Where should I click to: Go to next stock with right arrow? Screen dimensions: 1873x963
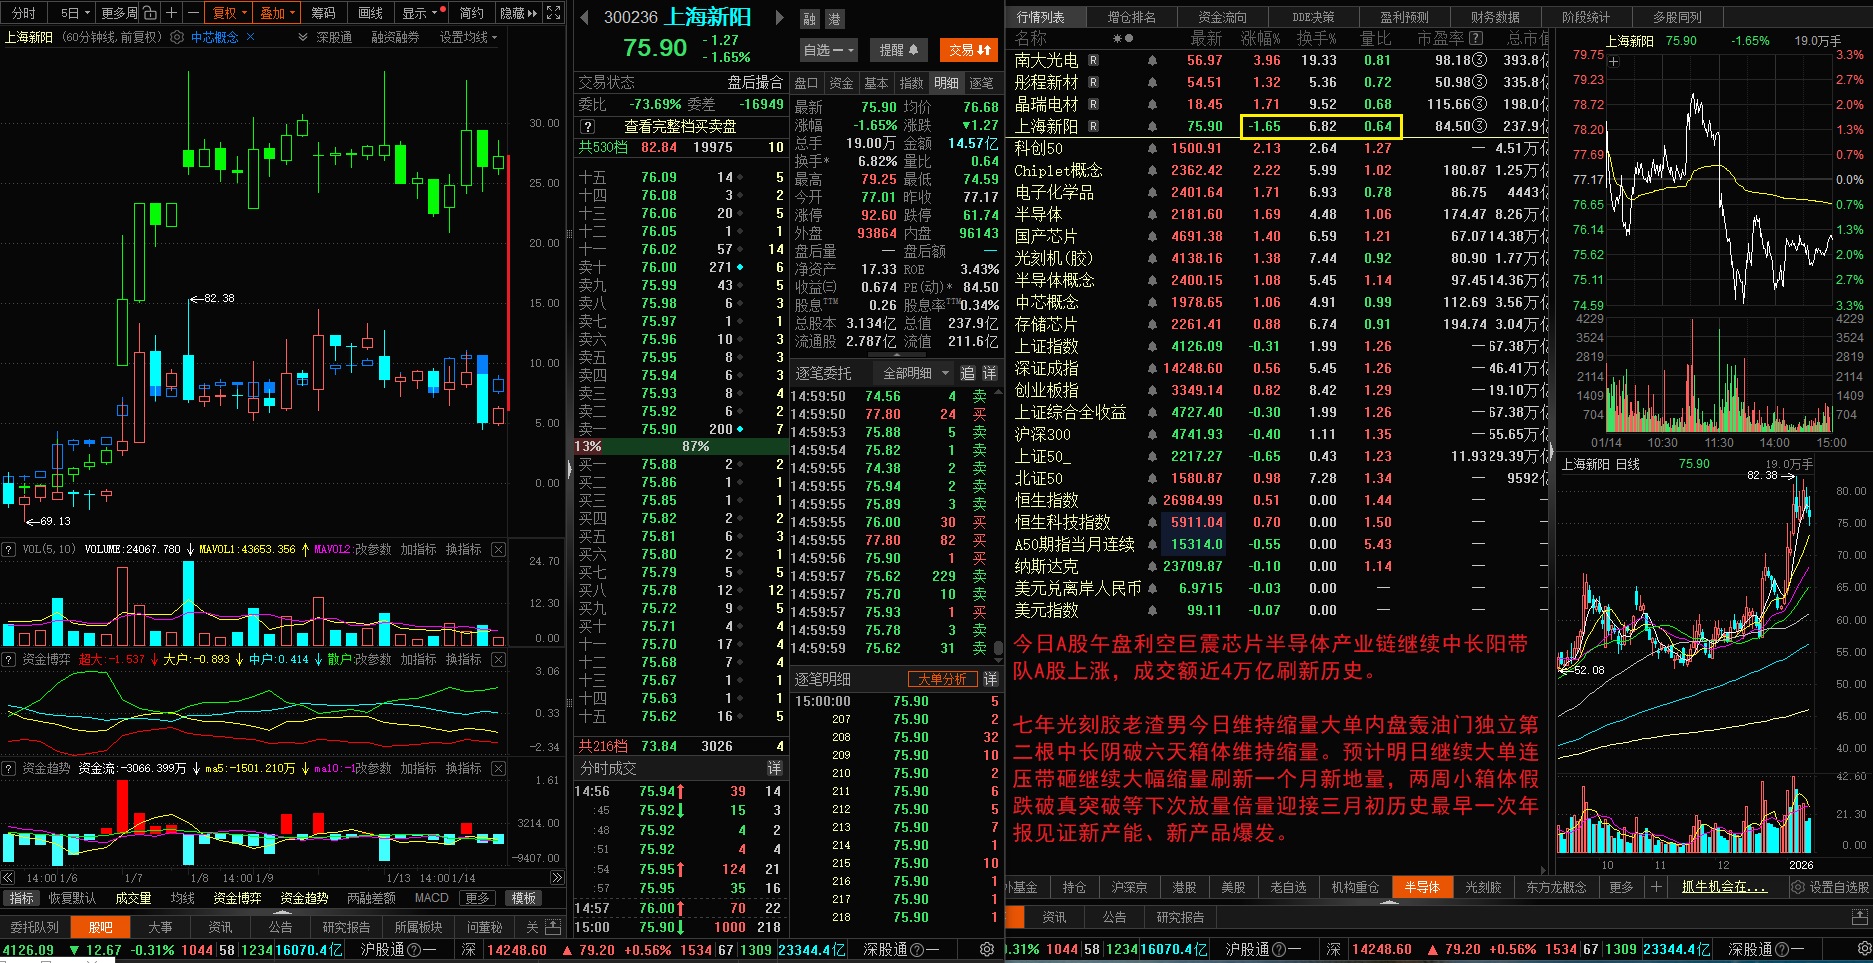point(780,17)
